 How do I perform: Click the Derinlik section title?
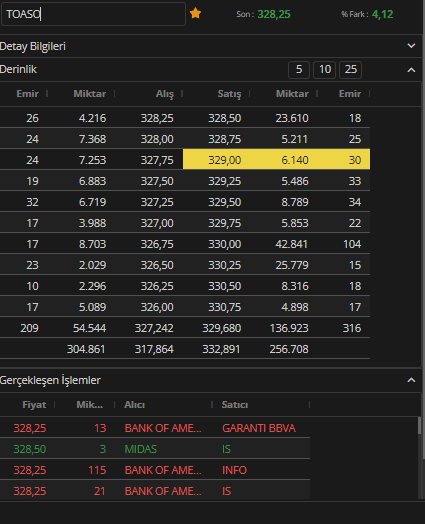click(x=18, y=70)
